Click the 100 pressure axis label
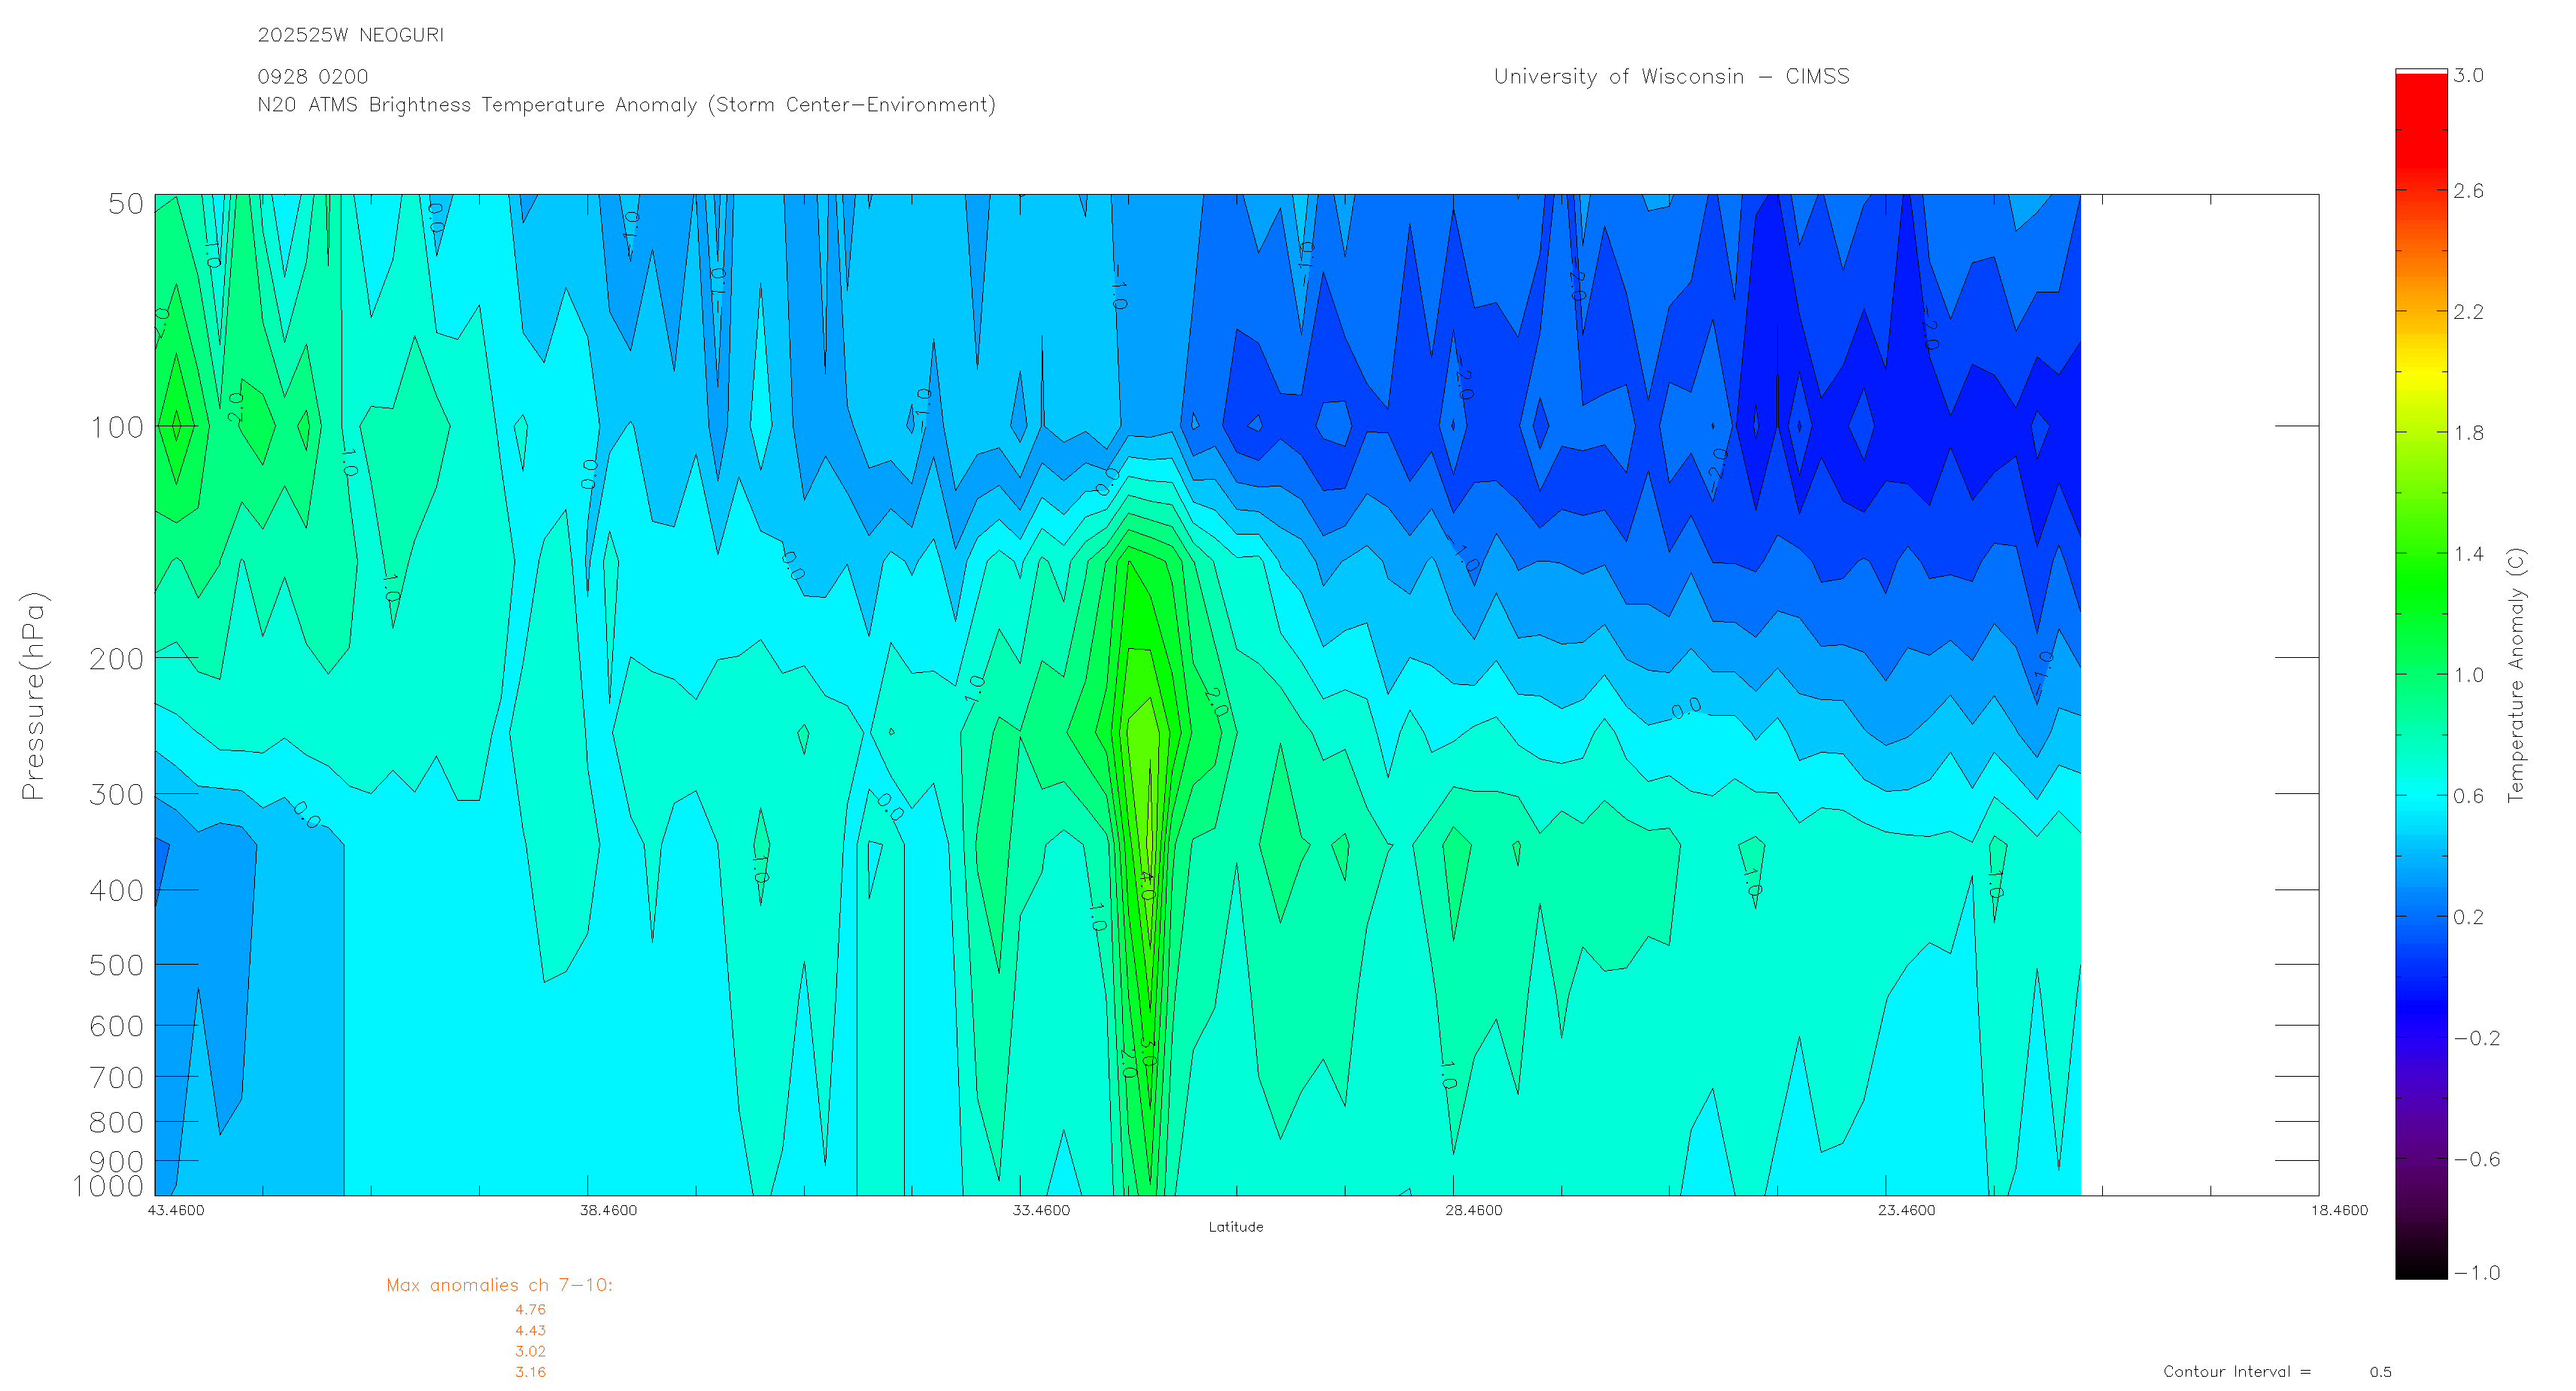Viewport: 2576px width, 1391px height. coord(117,428)
